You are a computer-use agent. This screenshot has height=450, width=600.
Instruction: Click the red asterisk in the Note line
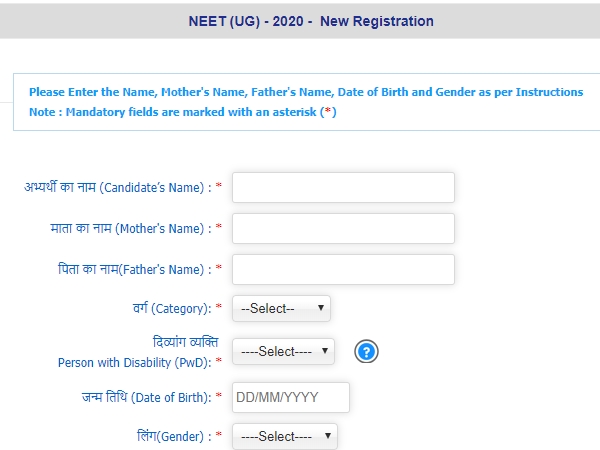pos(328,111)
